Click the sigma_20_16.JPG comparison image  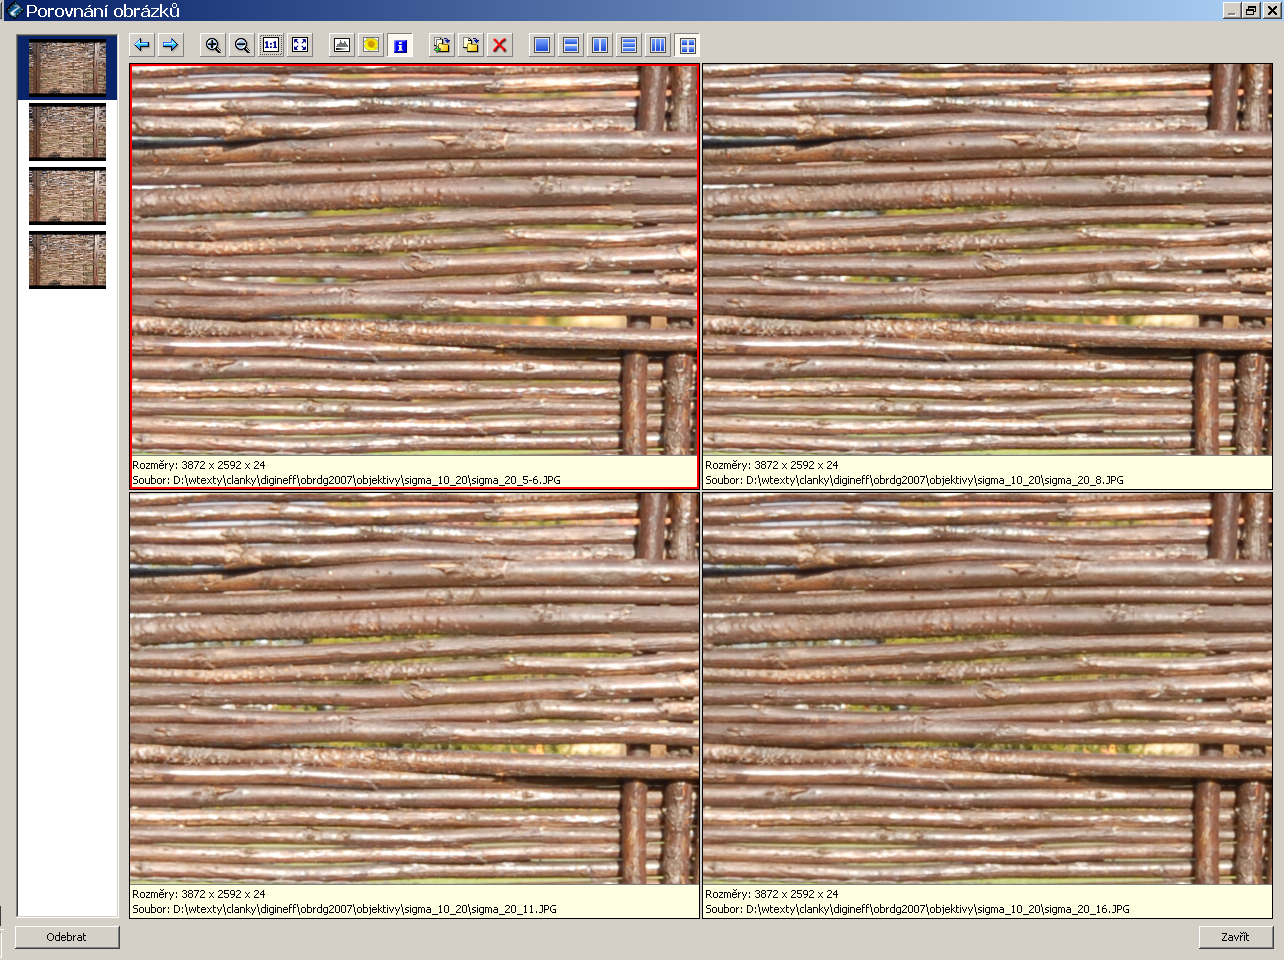[x=987, y=688]
